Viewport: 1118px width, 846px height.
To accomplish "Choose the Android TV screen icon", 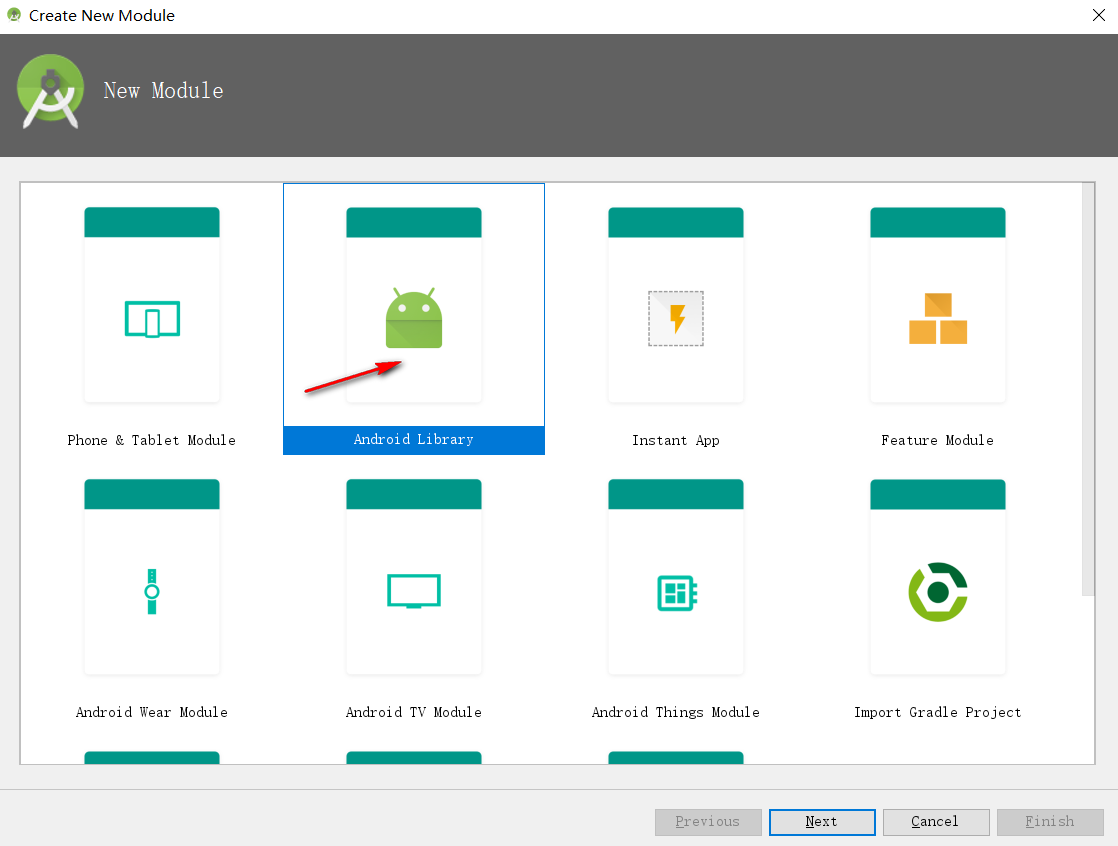I will (x=414, y=591).
